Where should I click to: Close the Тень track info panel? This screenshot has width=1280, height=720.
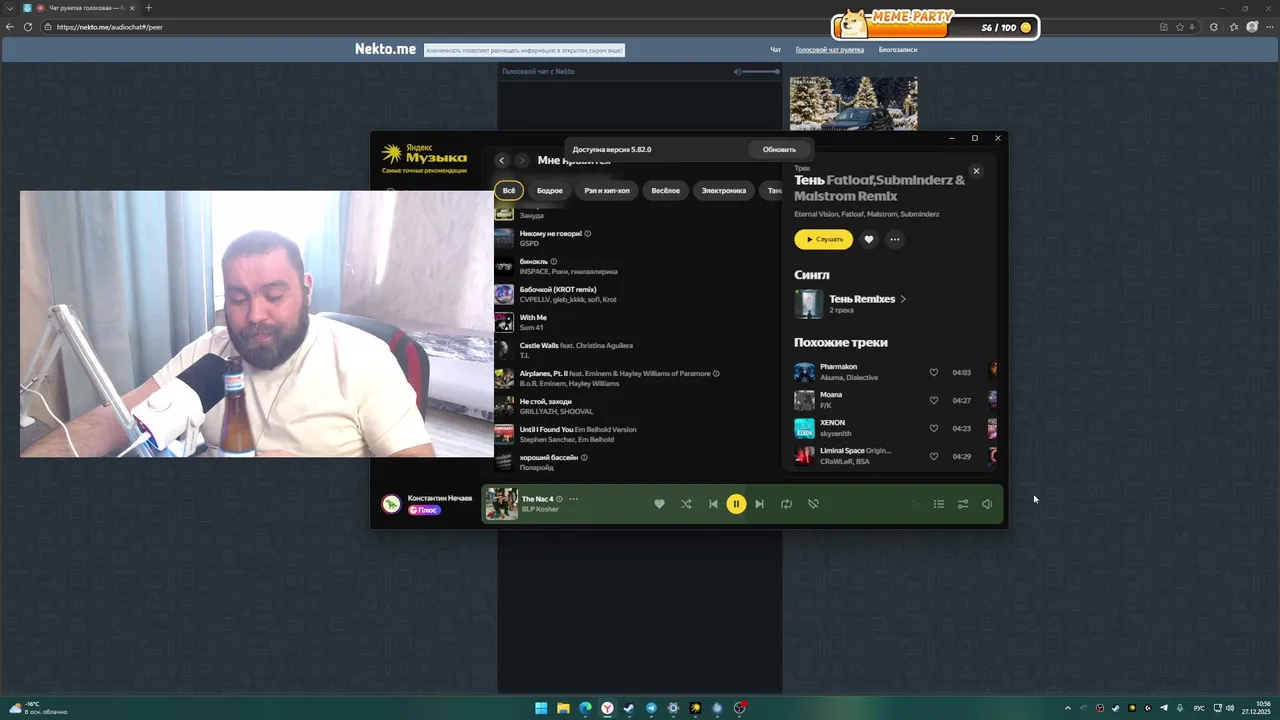977,171
